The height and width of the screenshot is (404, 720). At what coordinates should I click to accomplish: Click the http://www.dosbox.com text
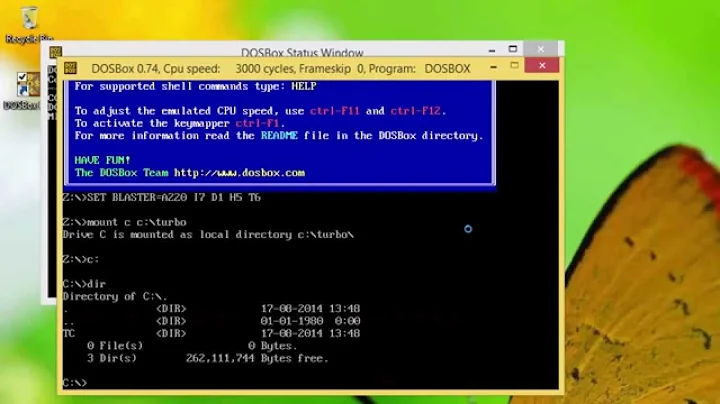pos(239,173)
